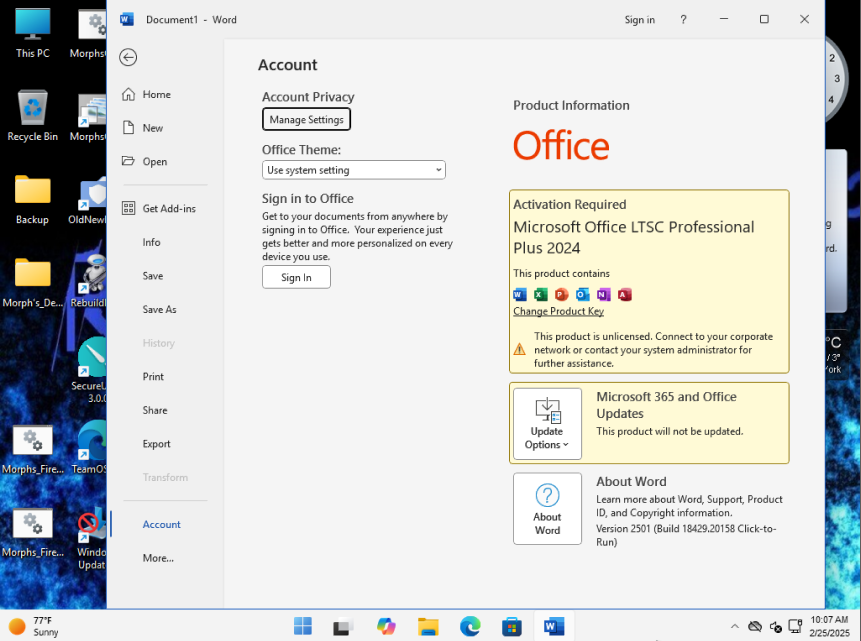Open File Explorer from the taskbar
The height and width of the screenshot is (641, 861).
coord(428,626)
